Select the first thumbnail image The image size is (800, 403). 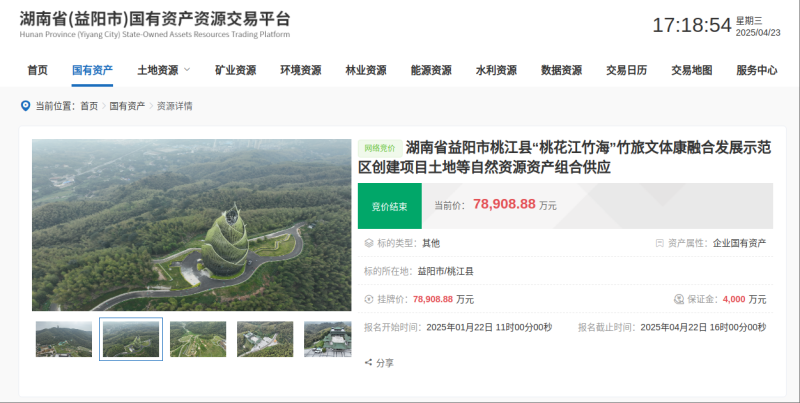[63, 339]
